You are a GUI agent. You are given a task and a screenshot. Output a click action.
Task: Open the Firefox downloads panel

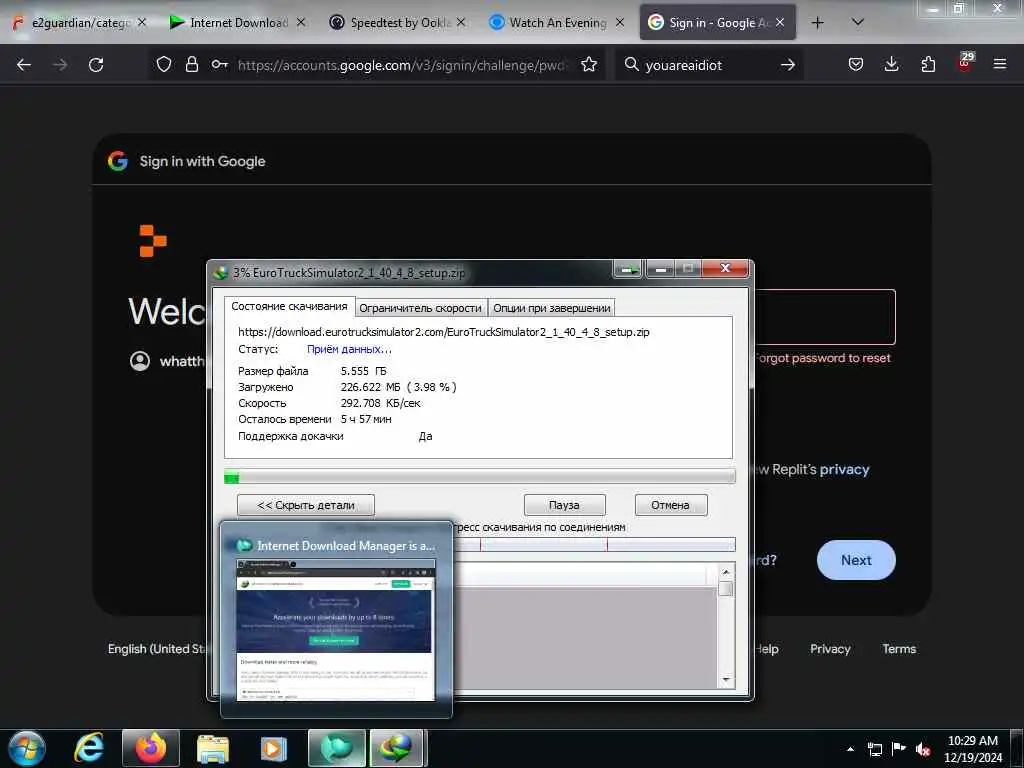click(891, 64)
